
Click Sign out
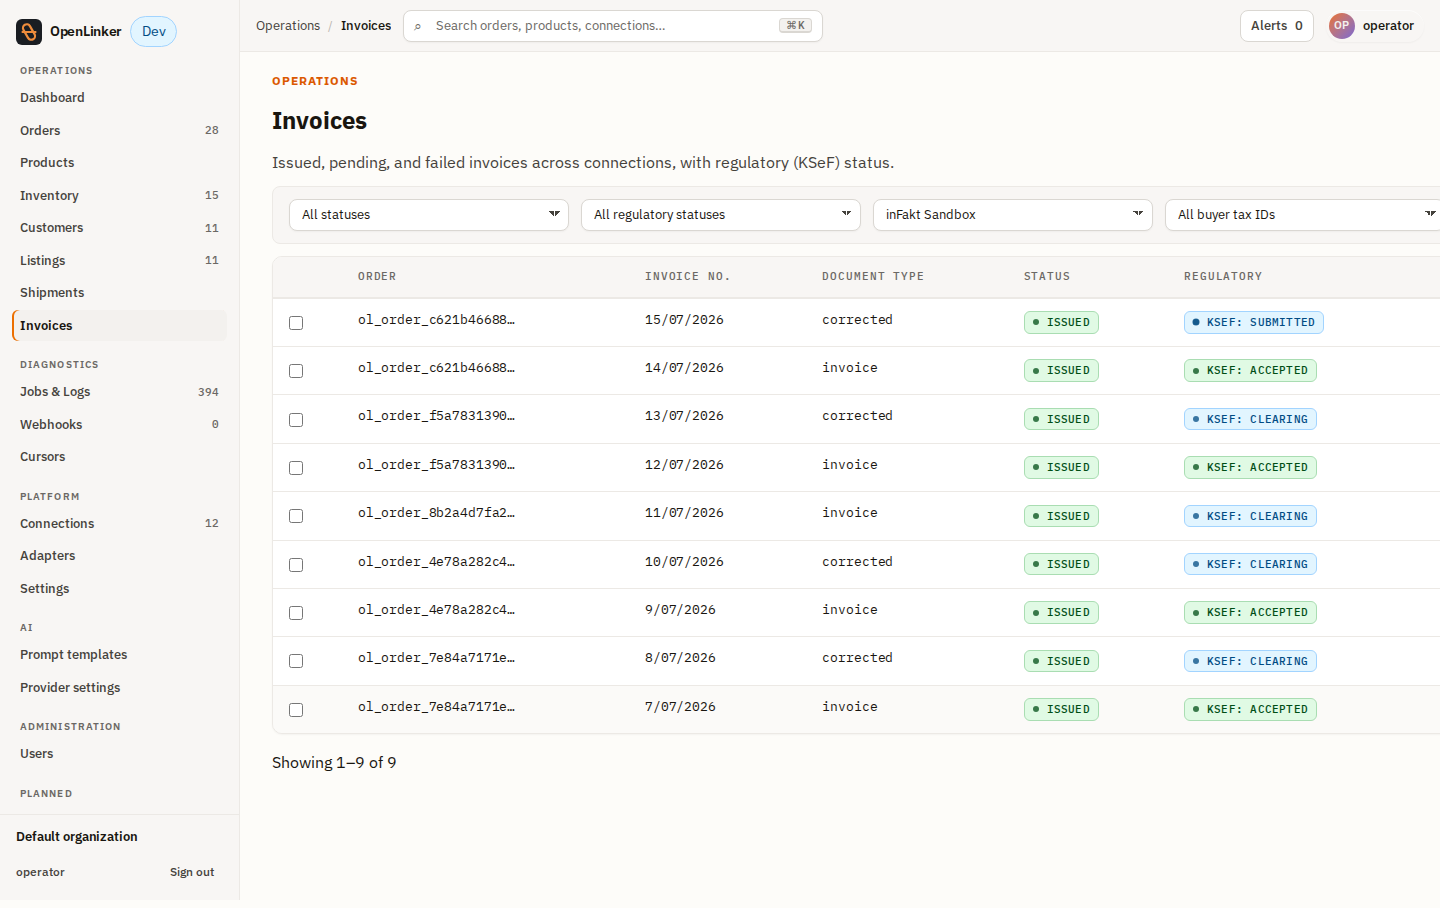tap(192, 873)
